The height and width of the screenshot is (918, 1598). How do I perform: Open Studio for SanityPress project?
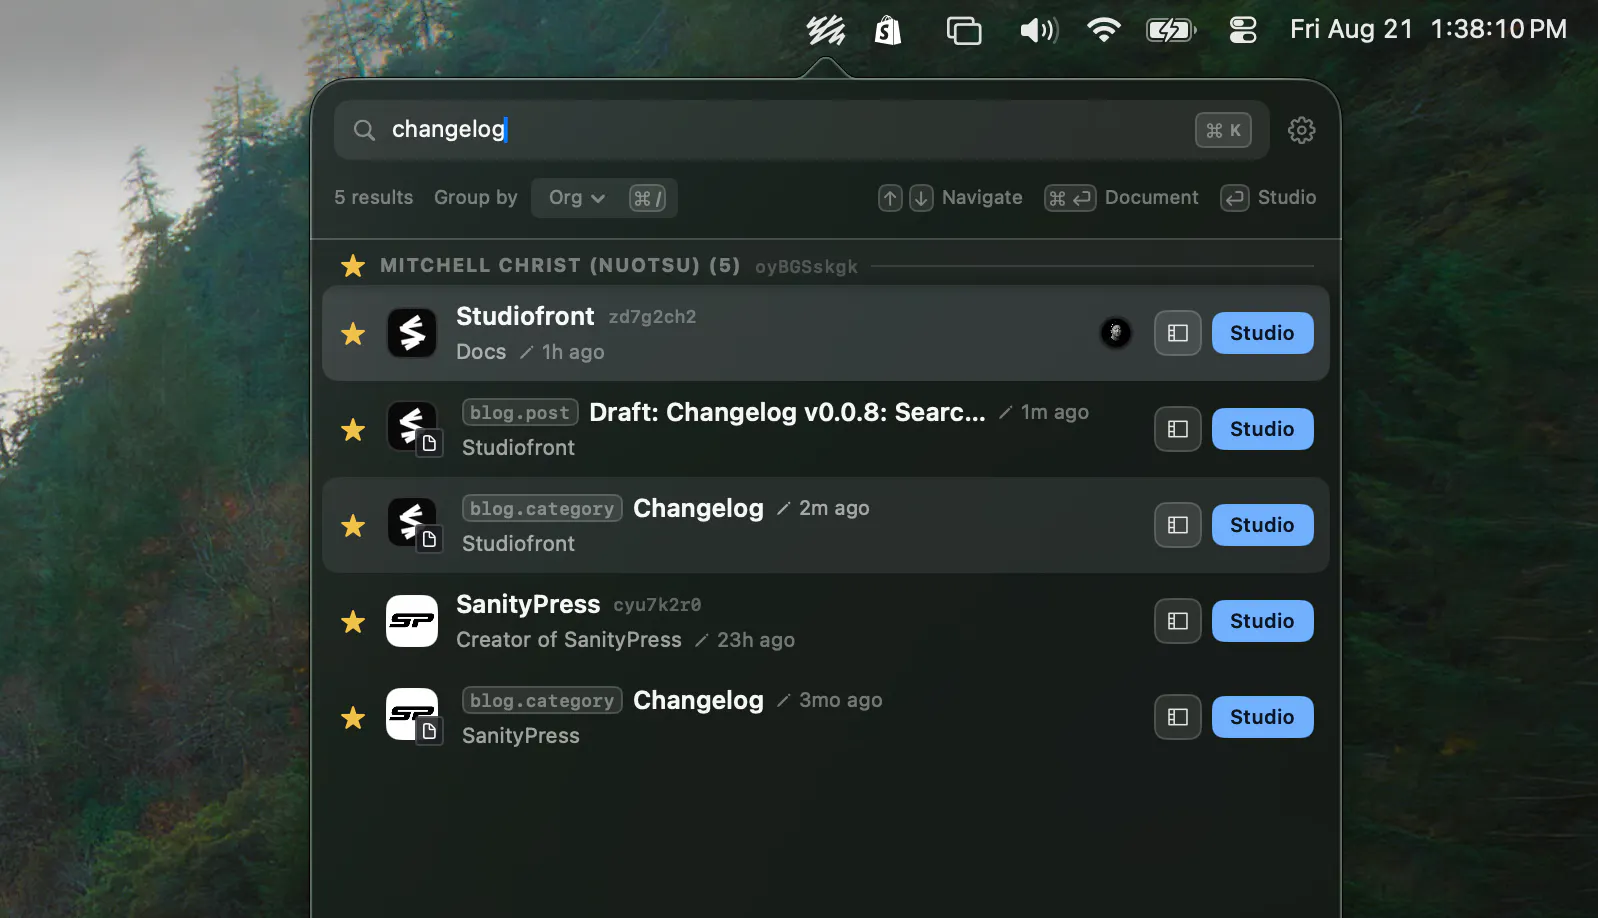[x=1263, y=621]
